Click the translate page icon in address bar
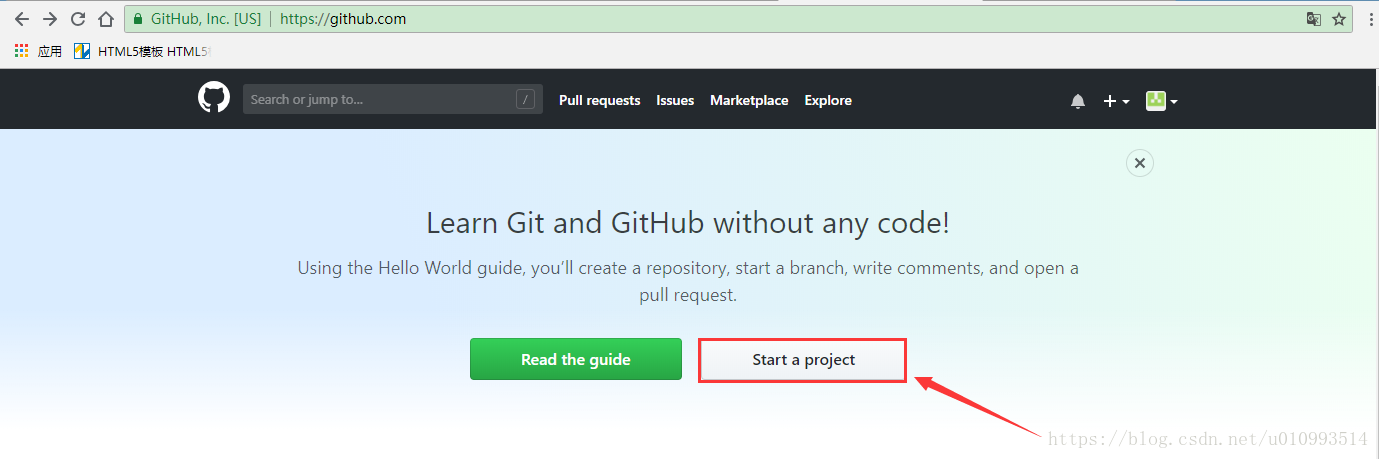 click(1314, 19)
